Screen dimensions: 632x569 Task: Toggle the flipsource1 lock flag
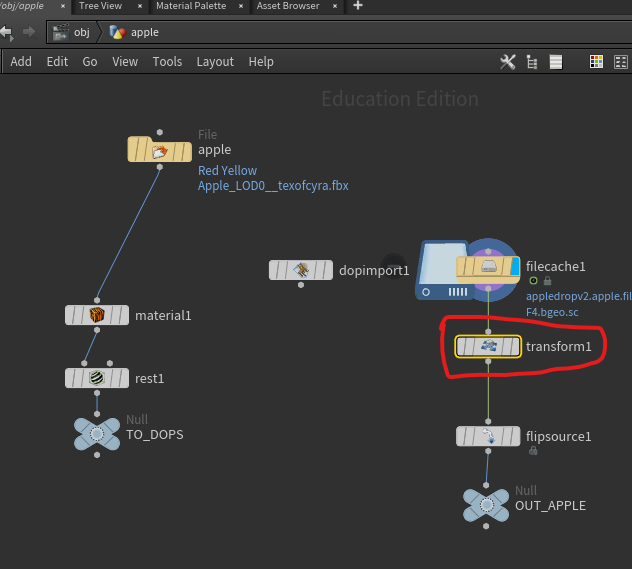[533, 451]
